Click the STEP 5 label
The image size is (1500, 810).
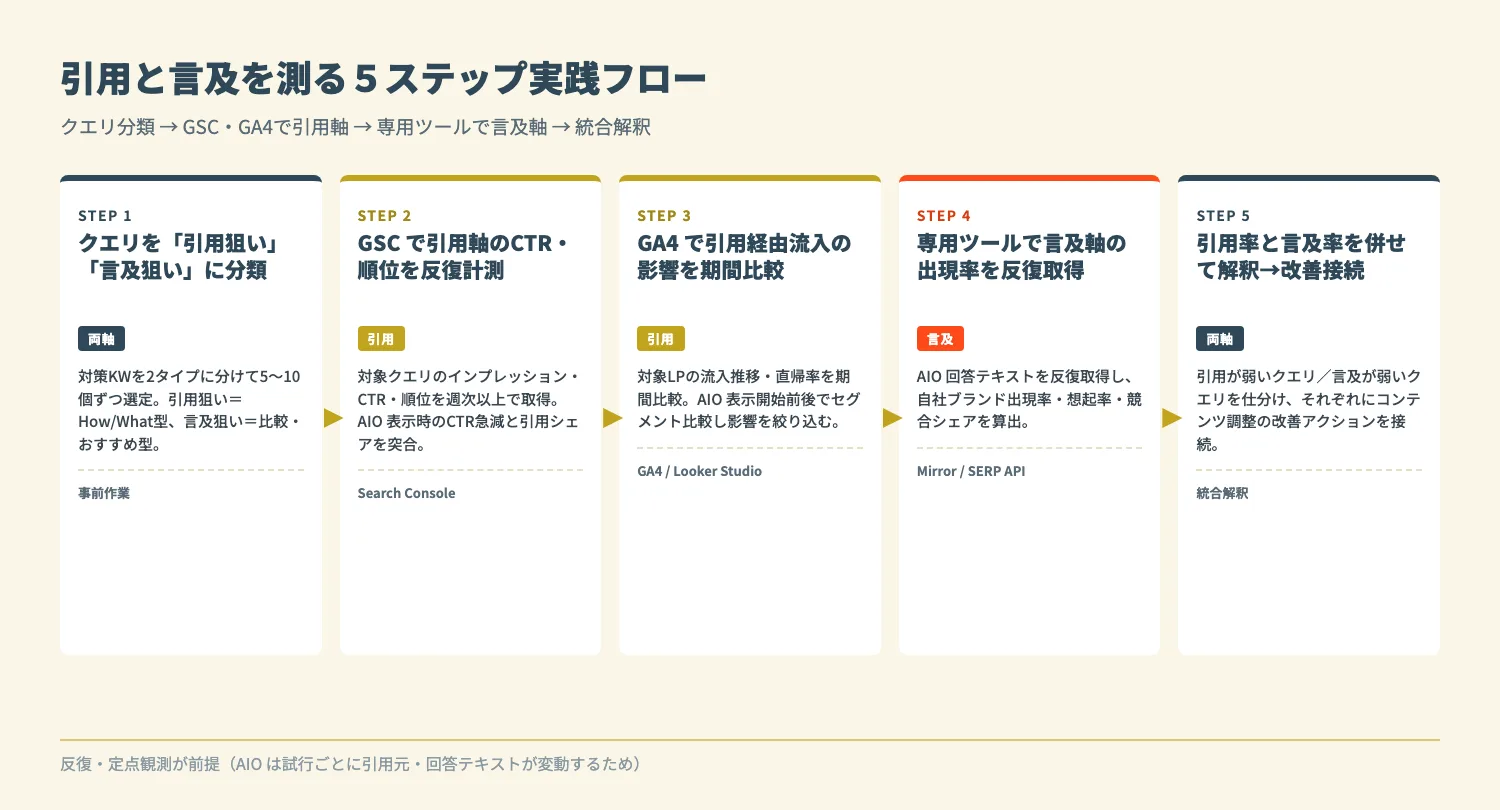[1223, 216]
